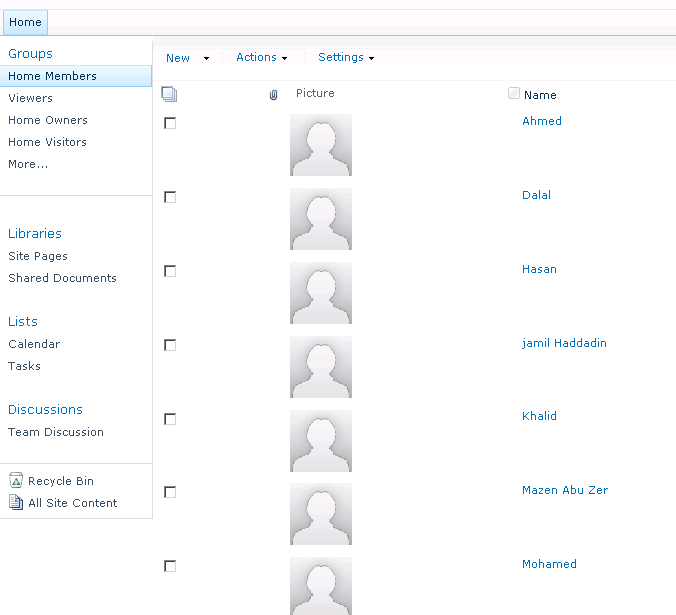Viewport: 676px width, 615px height.
Task: Click Dalal's profile picture placeholder
Action: point(321,219)
